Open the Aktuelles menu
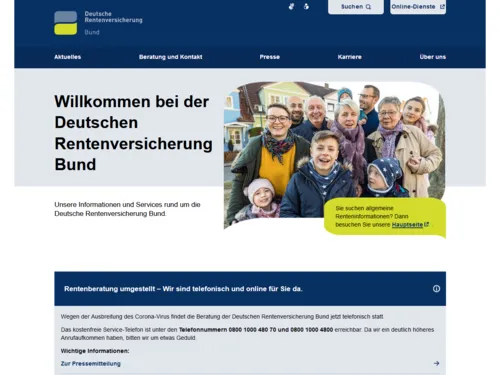 [x=68, y=57]
